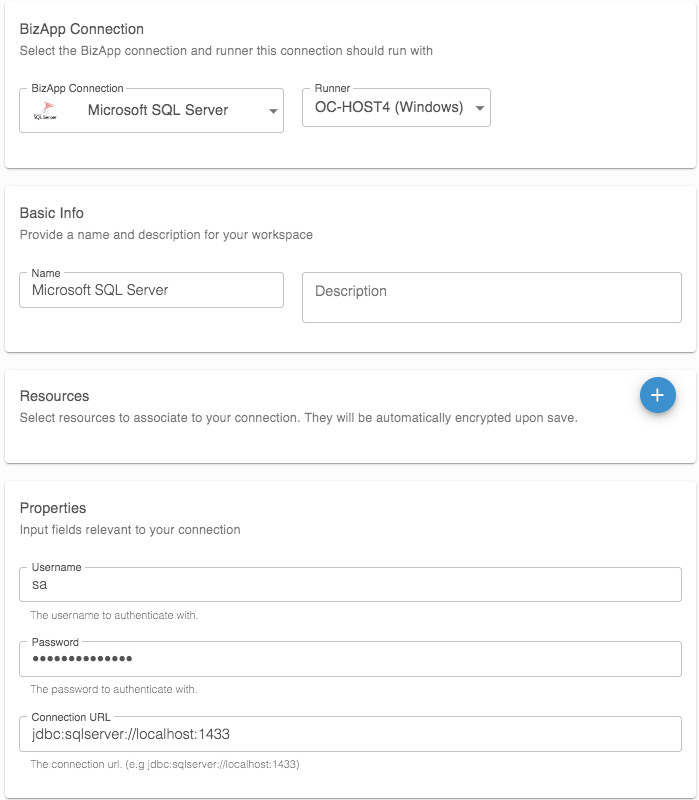The height and width of the screenshot is (800, 699).
Task: Add a resource with the plus button
Action: [x=657, y=395]
